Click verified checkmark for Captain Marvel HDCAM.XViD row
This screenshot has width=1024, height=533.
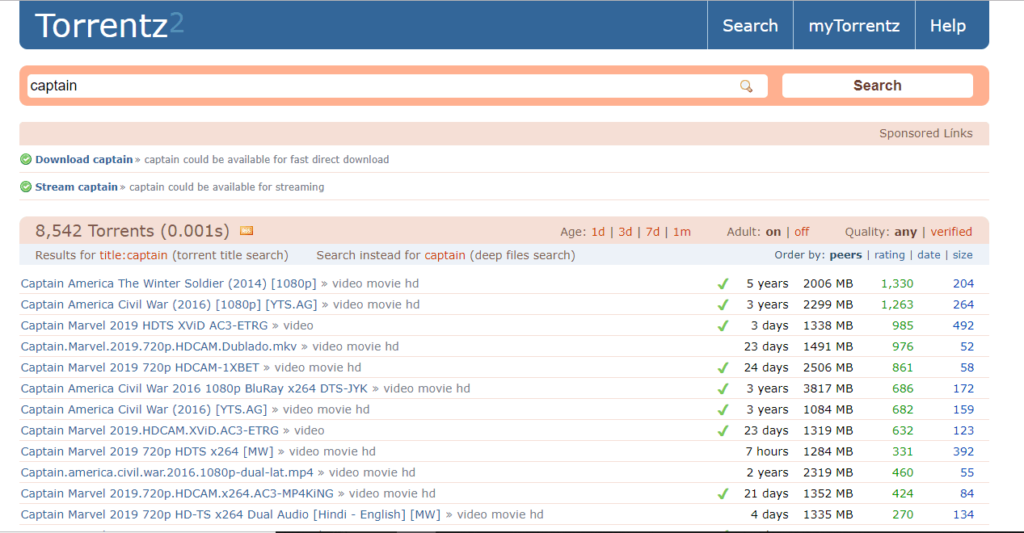[x=722, y=430]
